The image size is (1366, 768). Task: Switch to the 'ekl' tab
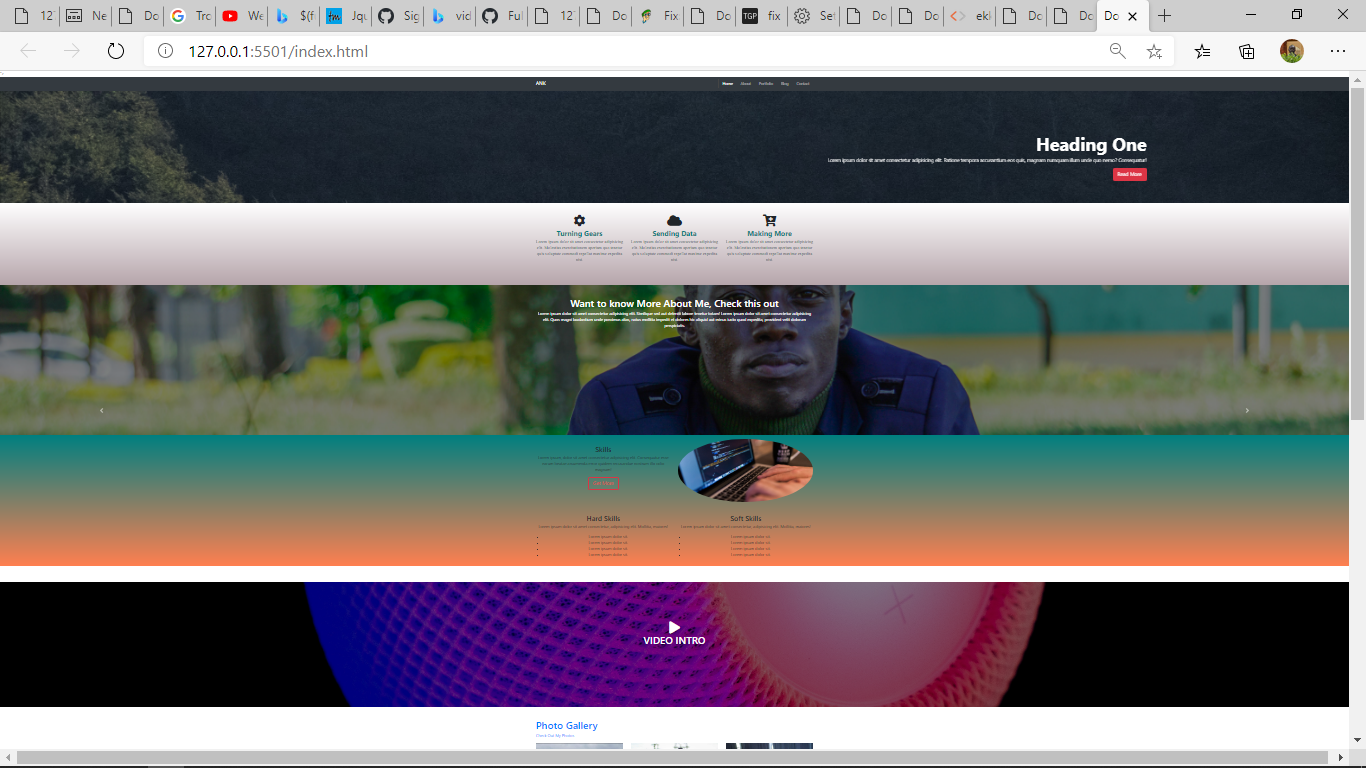(970, 16)
